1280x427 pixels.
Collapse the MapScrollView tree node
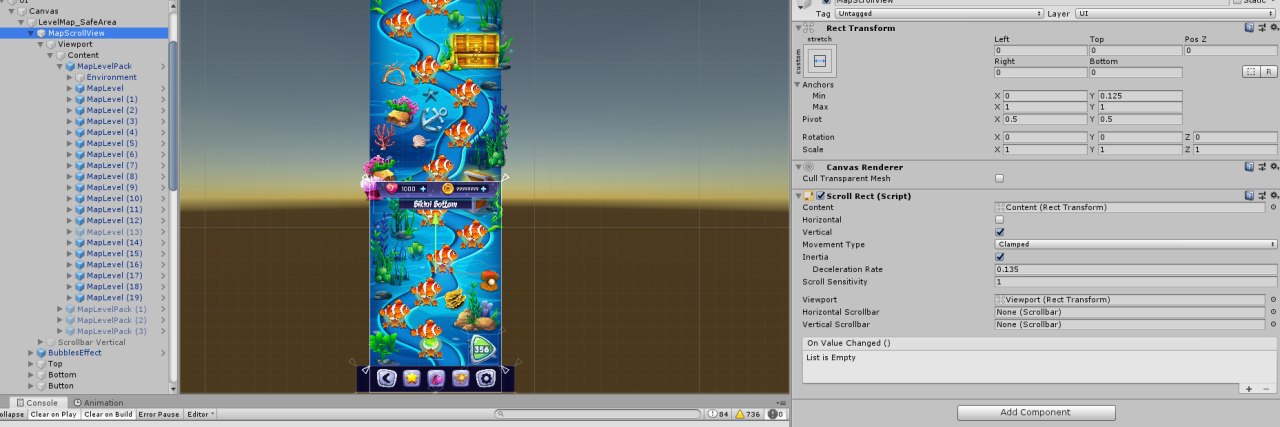click(x=30, y=33)
